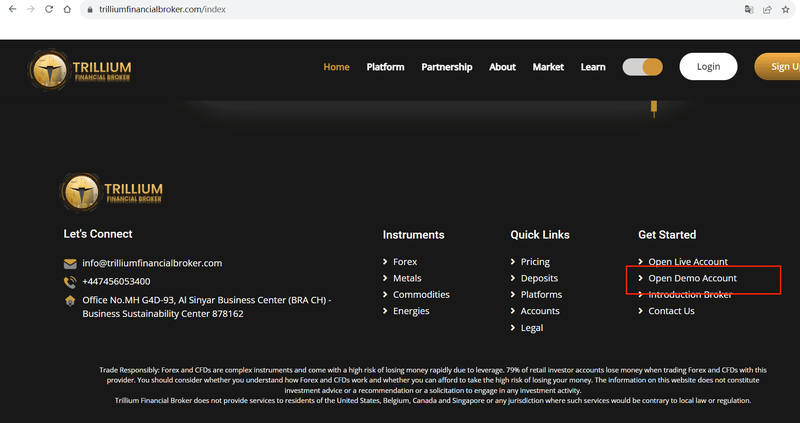The width and height of the screenshot is (800, 423).
Task: Click the Introduction Broker link
Action: [690, 294]
